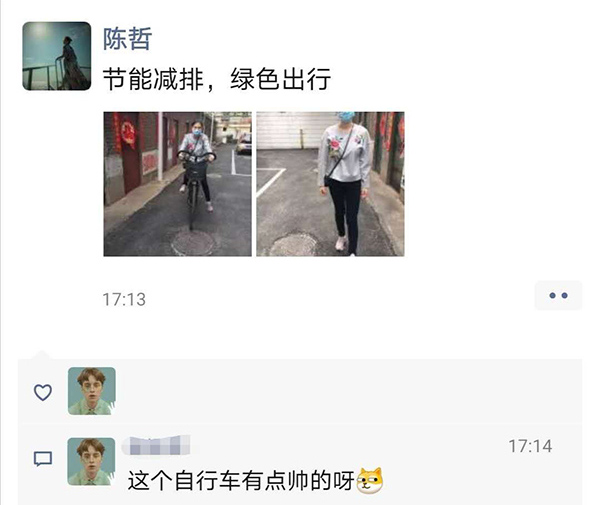This screenshot has width=600, height=505.
Task: Click the heart like icon
Action: coord(43,392)
